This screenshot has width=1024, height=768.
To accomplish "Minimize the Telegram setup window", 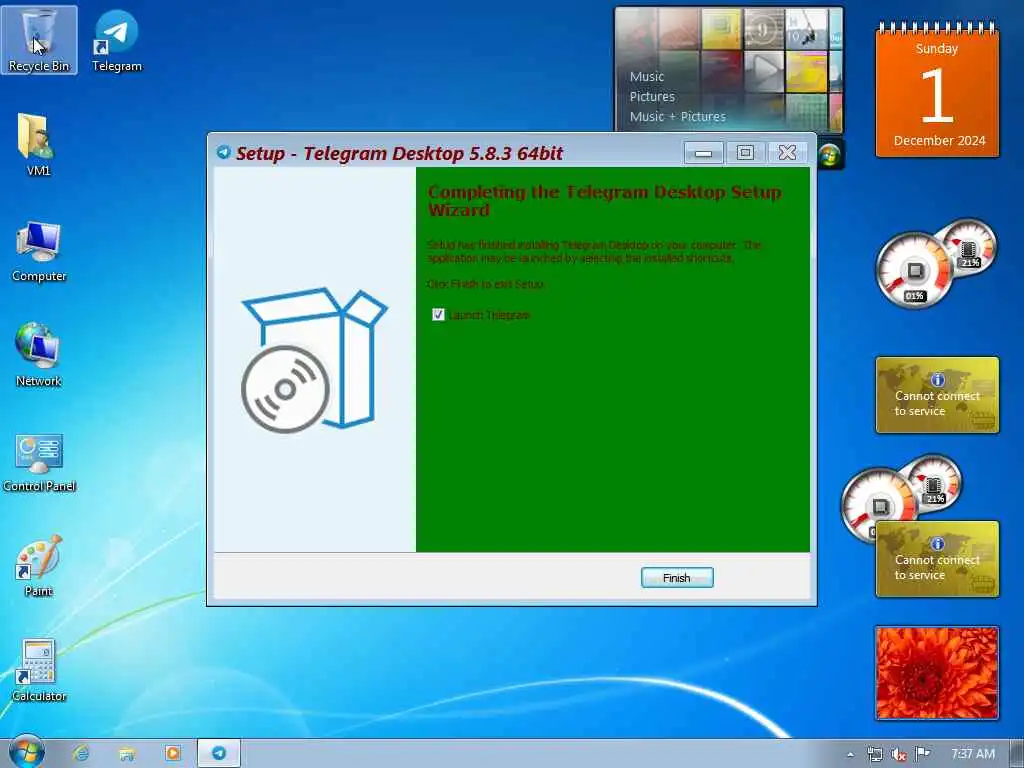I will click(x=703, y=153).
